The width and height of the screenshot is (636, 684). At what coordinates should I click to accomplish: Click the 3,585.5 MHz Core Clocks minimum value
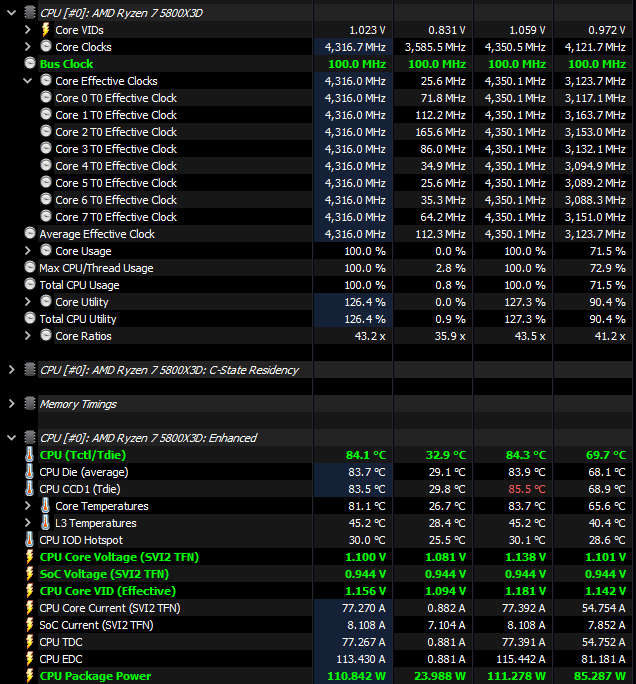[x=435, y=47]
